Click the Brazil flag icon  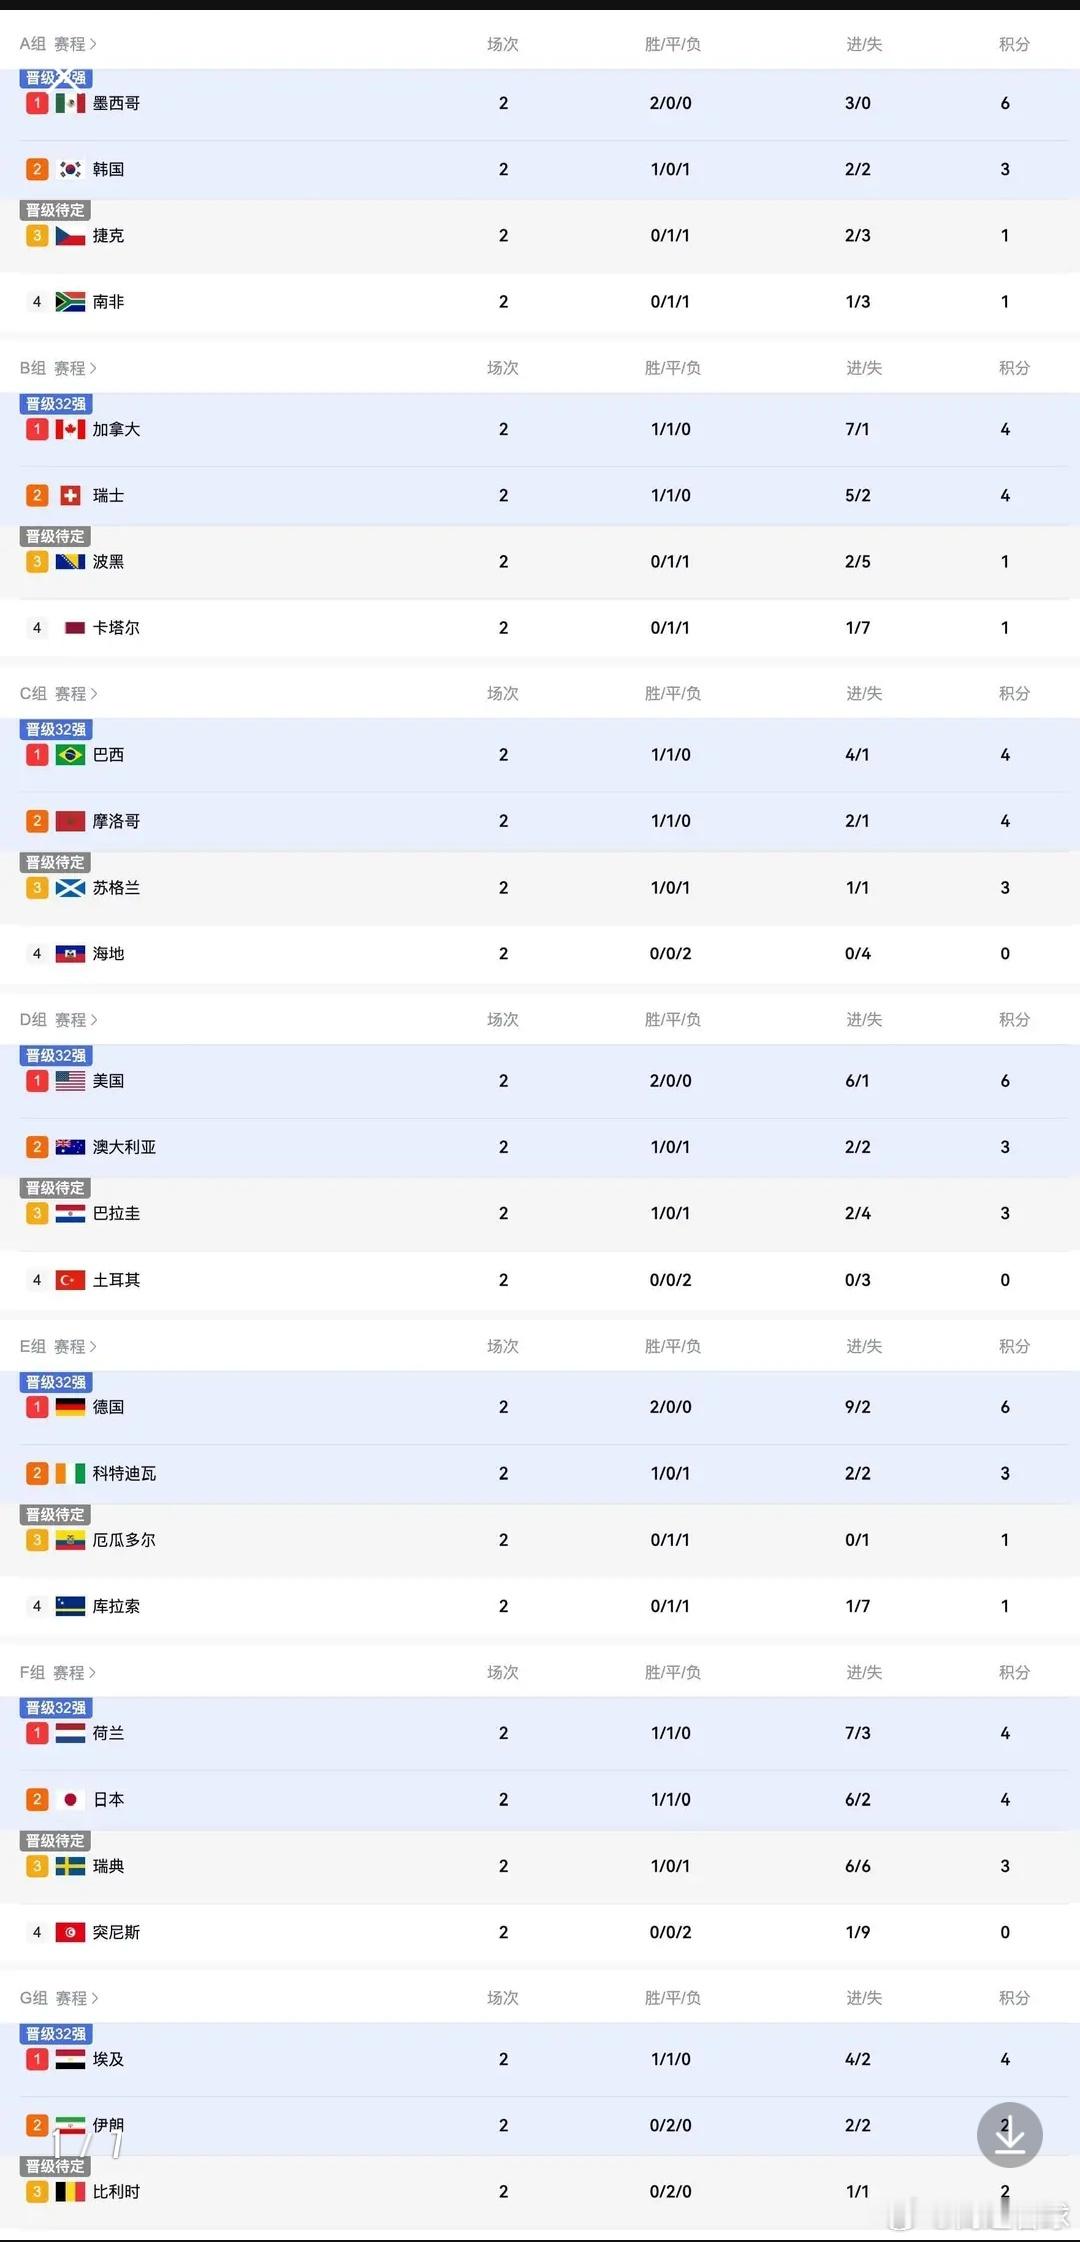click(70, 755)
